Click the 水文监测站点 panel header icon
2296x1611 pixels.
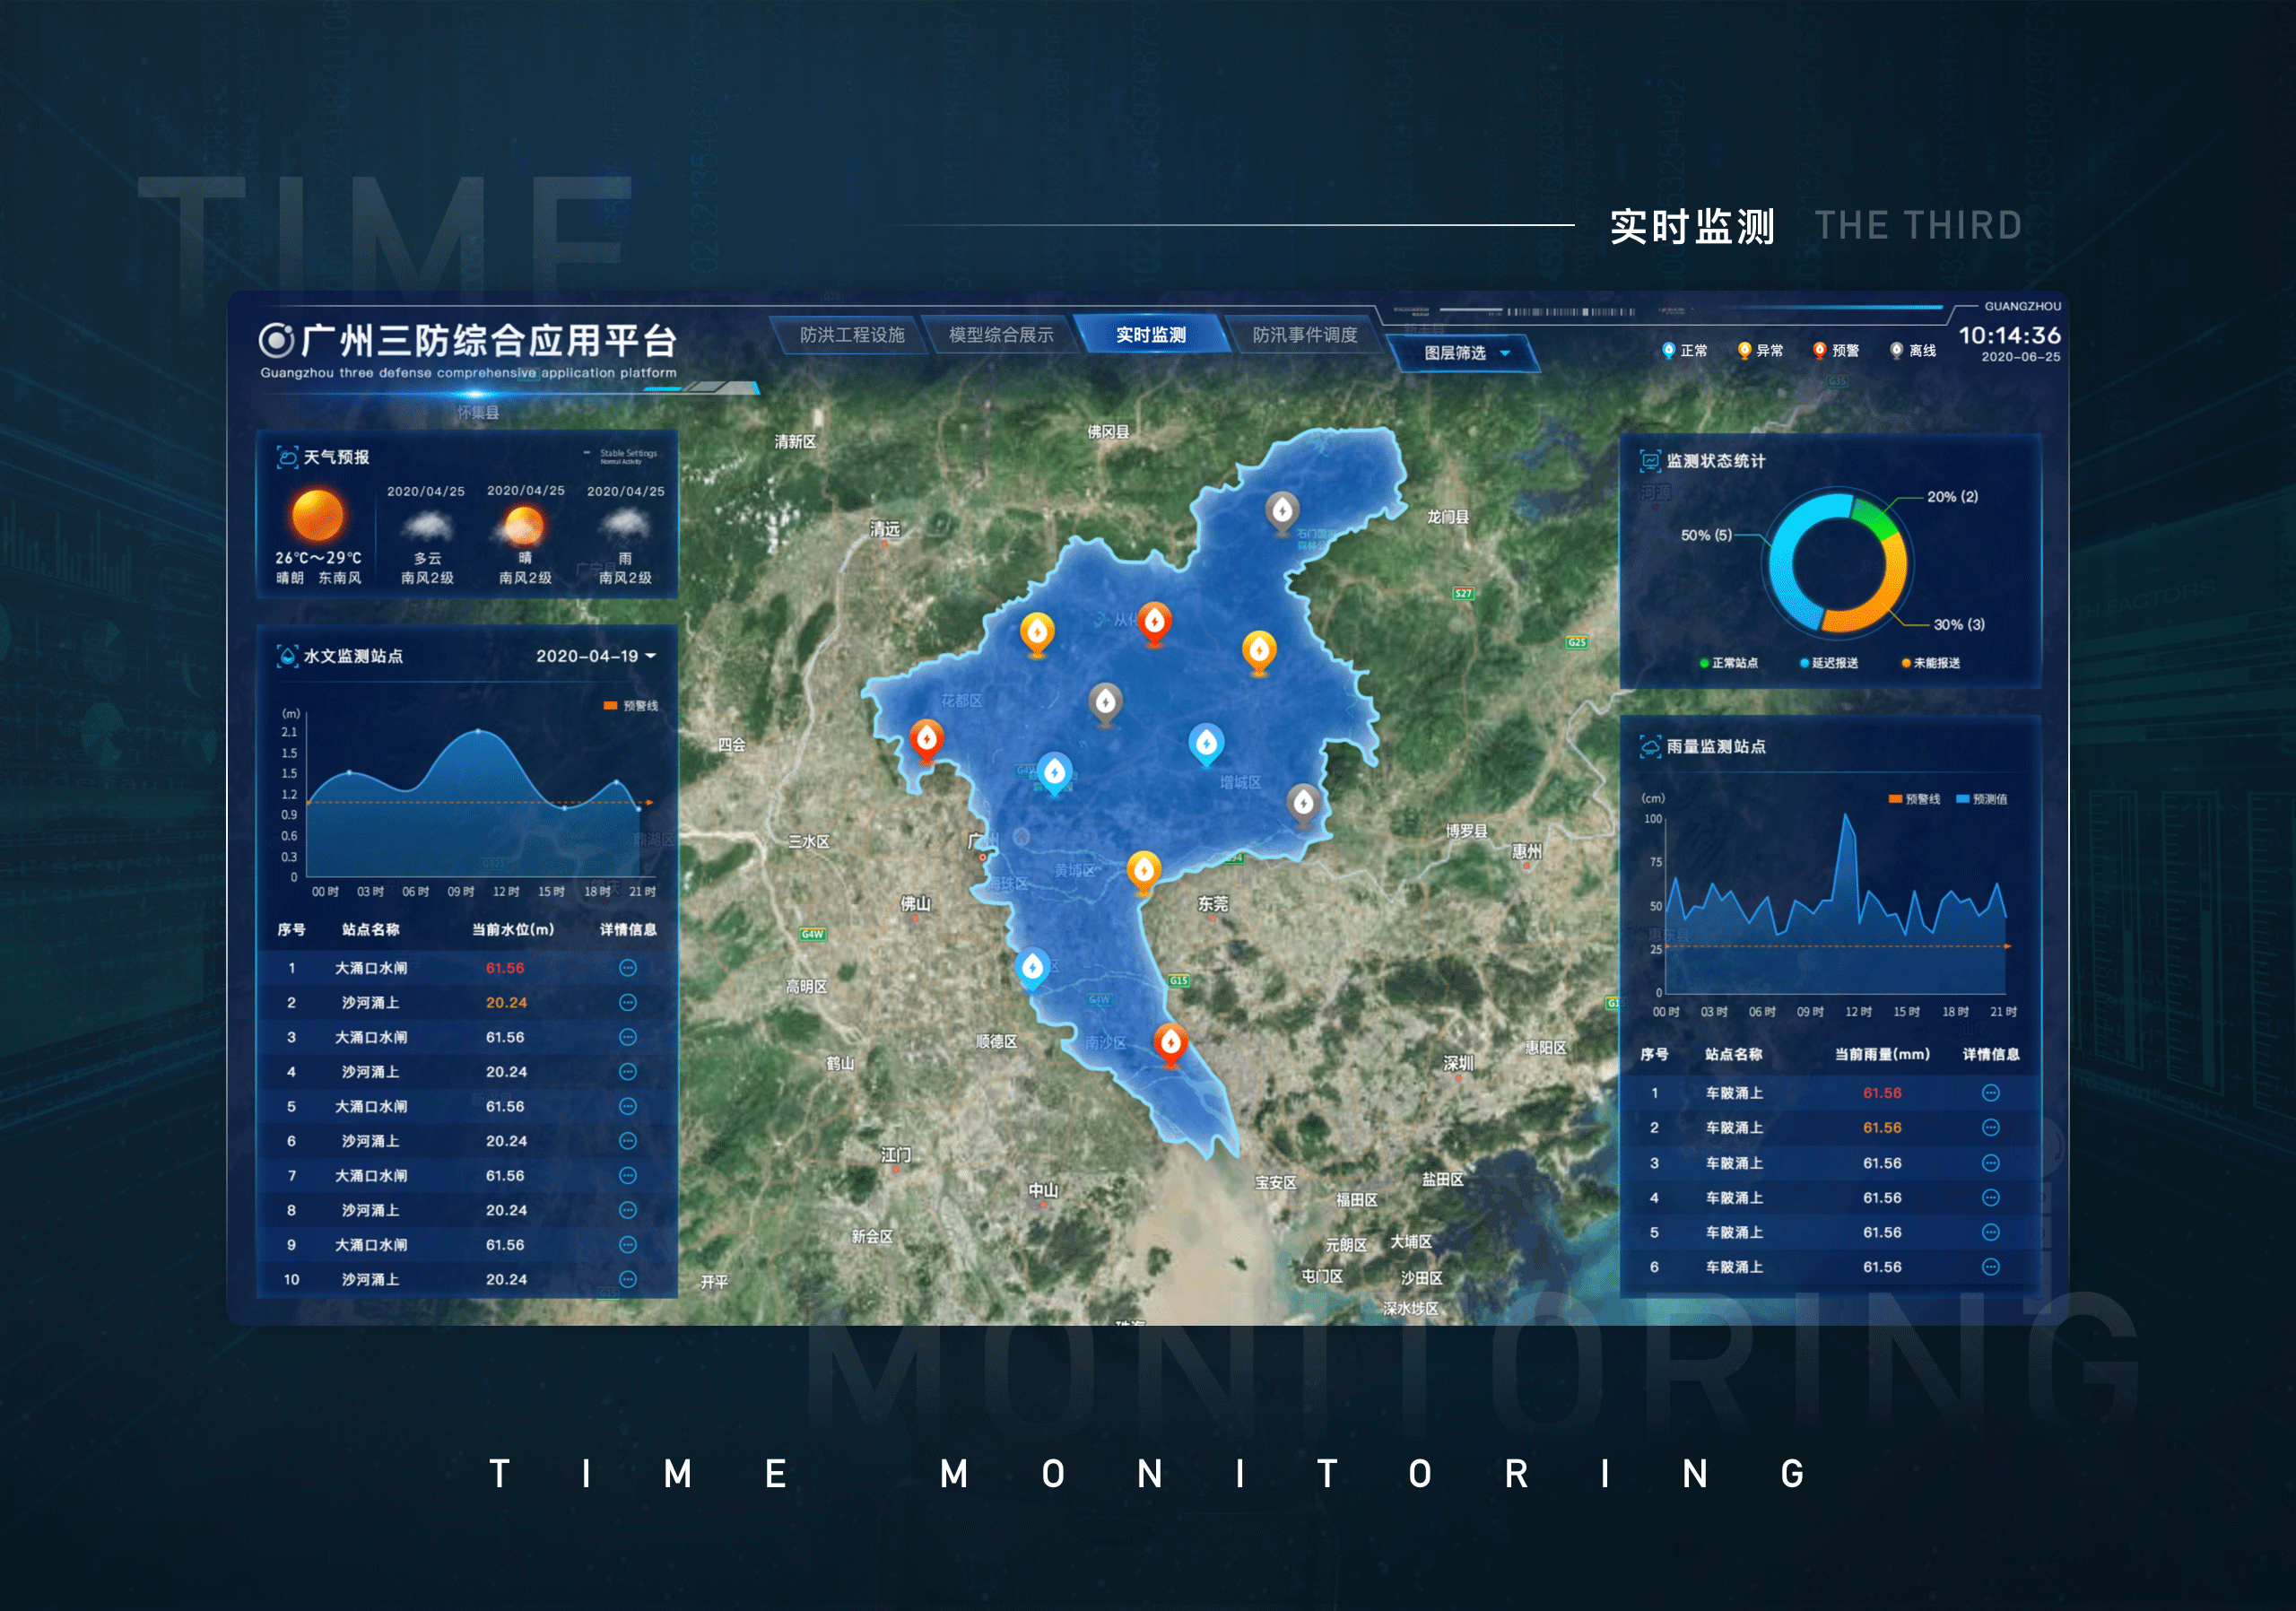point(287,656)
